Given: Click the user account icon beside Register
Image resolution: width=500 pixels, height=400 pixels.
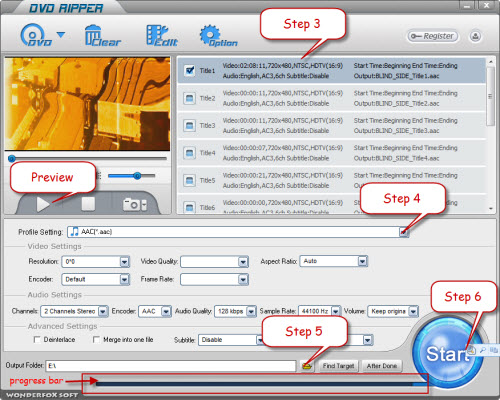Looking at the screenshot, I should (x=475, y=36).
